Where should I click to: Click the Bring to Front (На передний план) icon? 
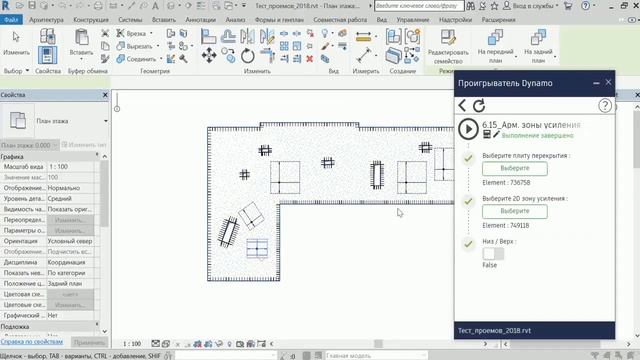[495, 38]
